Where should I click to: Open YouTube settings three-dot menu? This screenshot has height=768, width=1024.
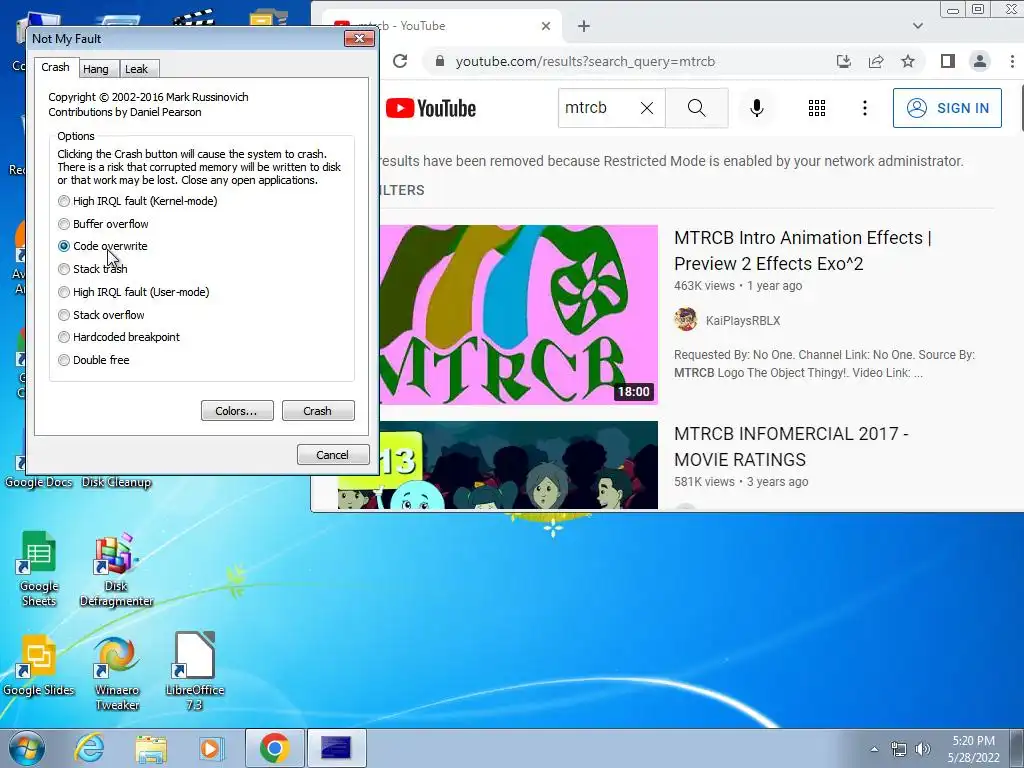[x=865, y=108]
